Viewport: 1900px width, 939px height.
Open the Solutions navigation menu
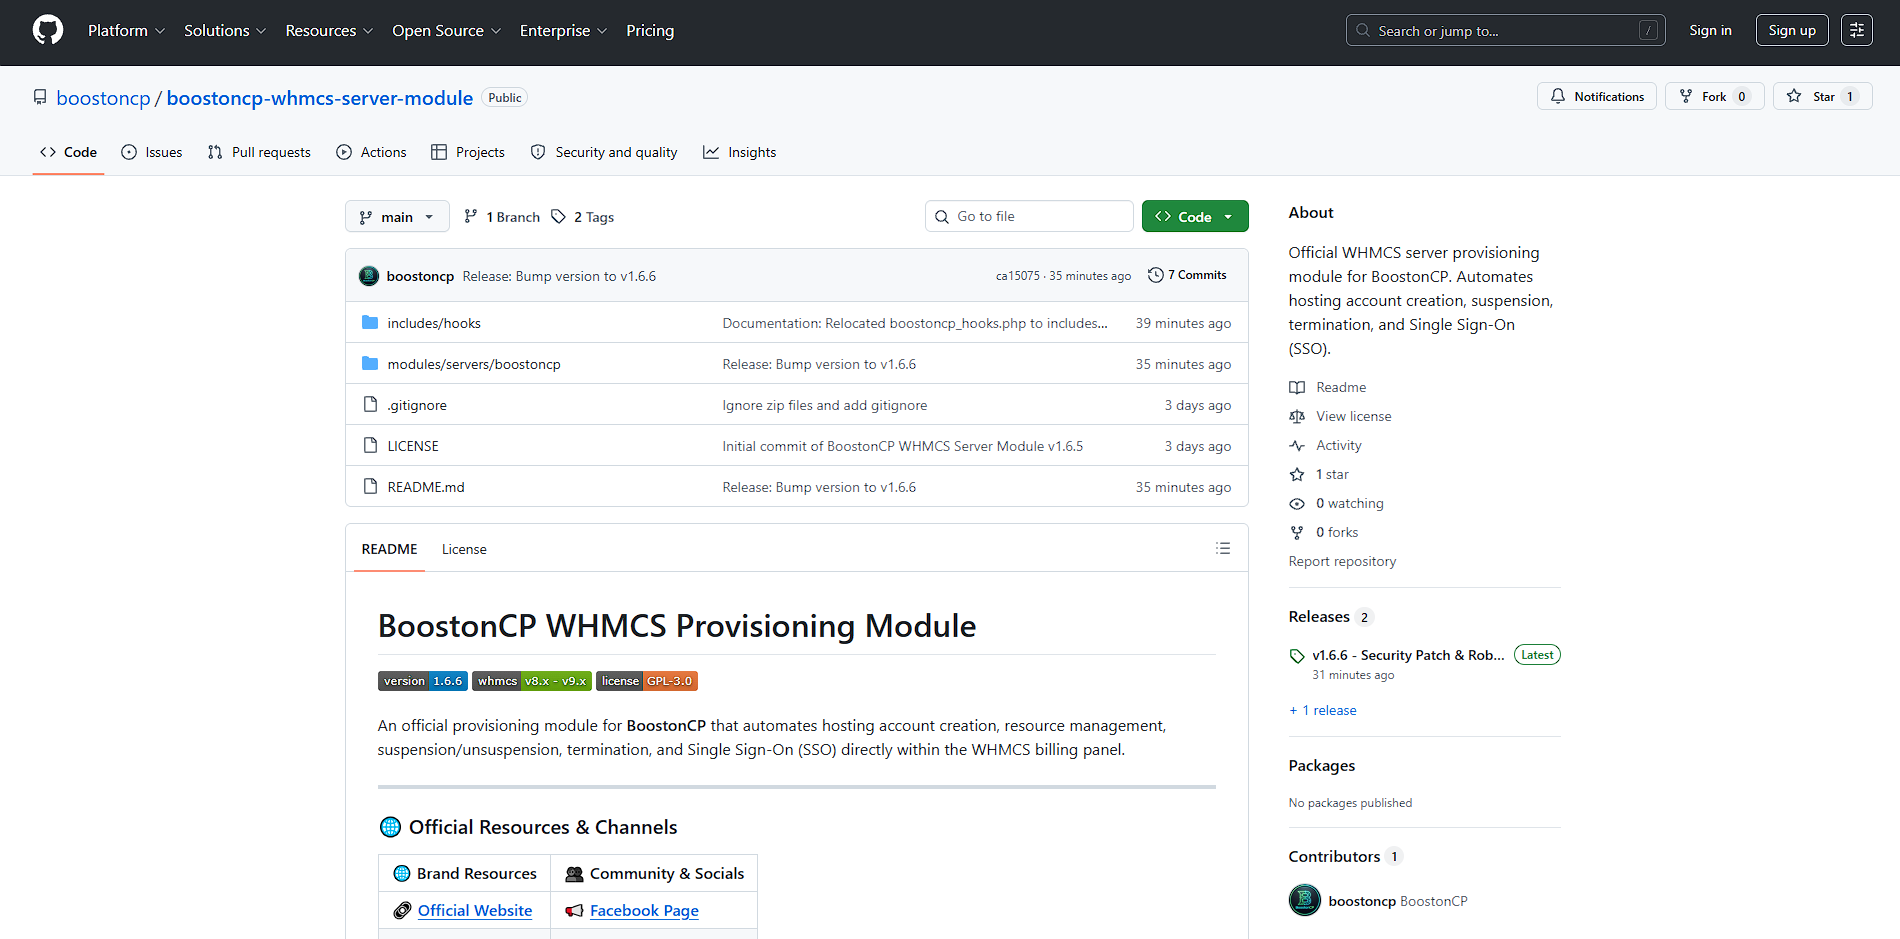[x=225, y=31]
